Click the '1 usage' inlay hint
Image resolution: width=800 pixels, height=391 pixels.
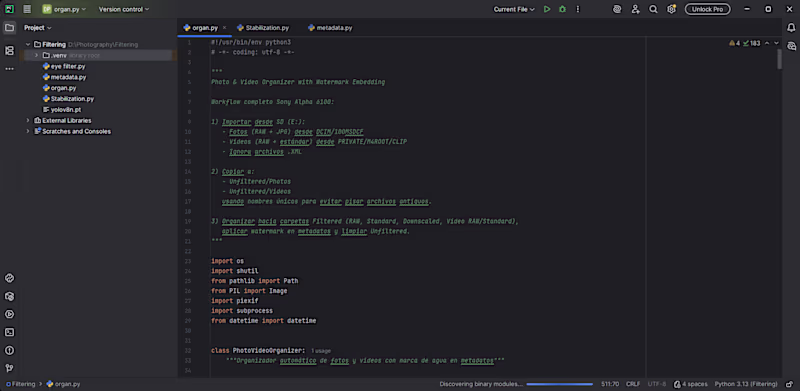coord(321,351)
